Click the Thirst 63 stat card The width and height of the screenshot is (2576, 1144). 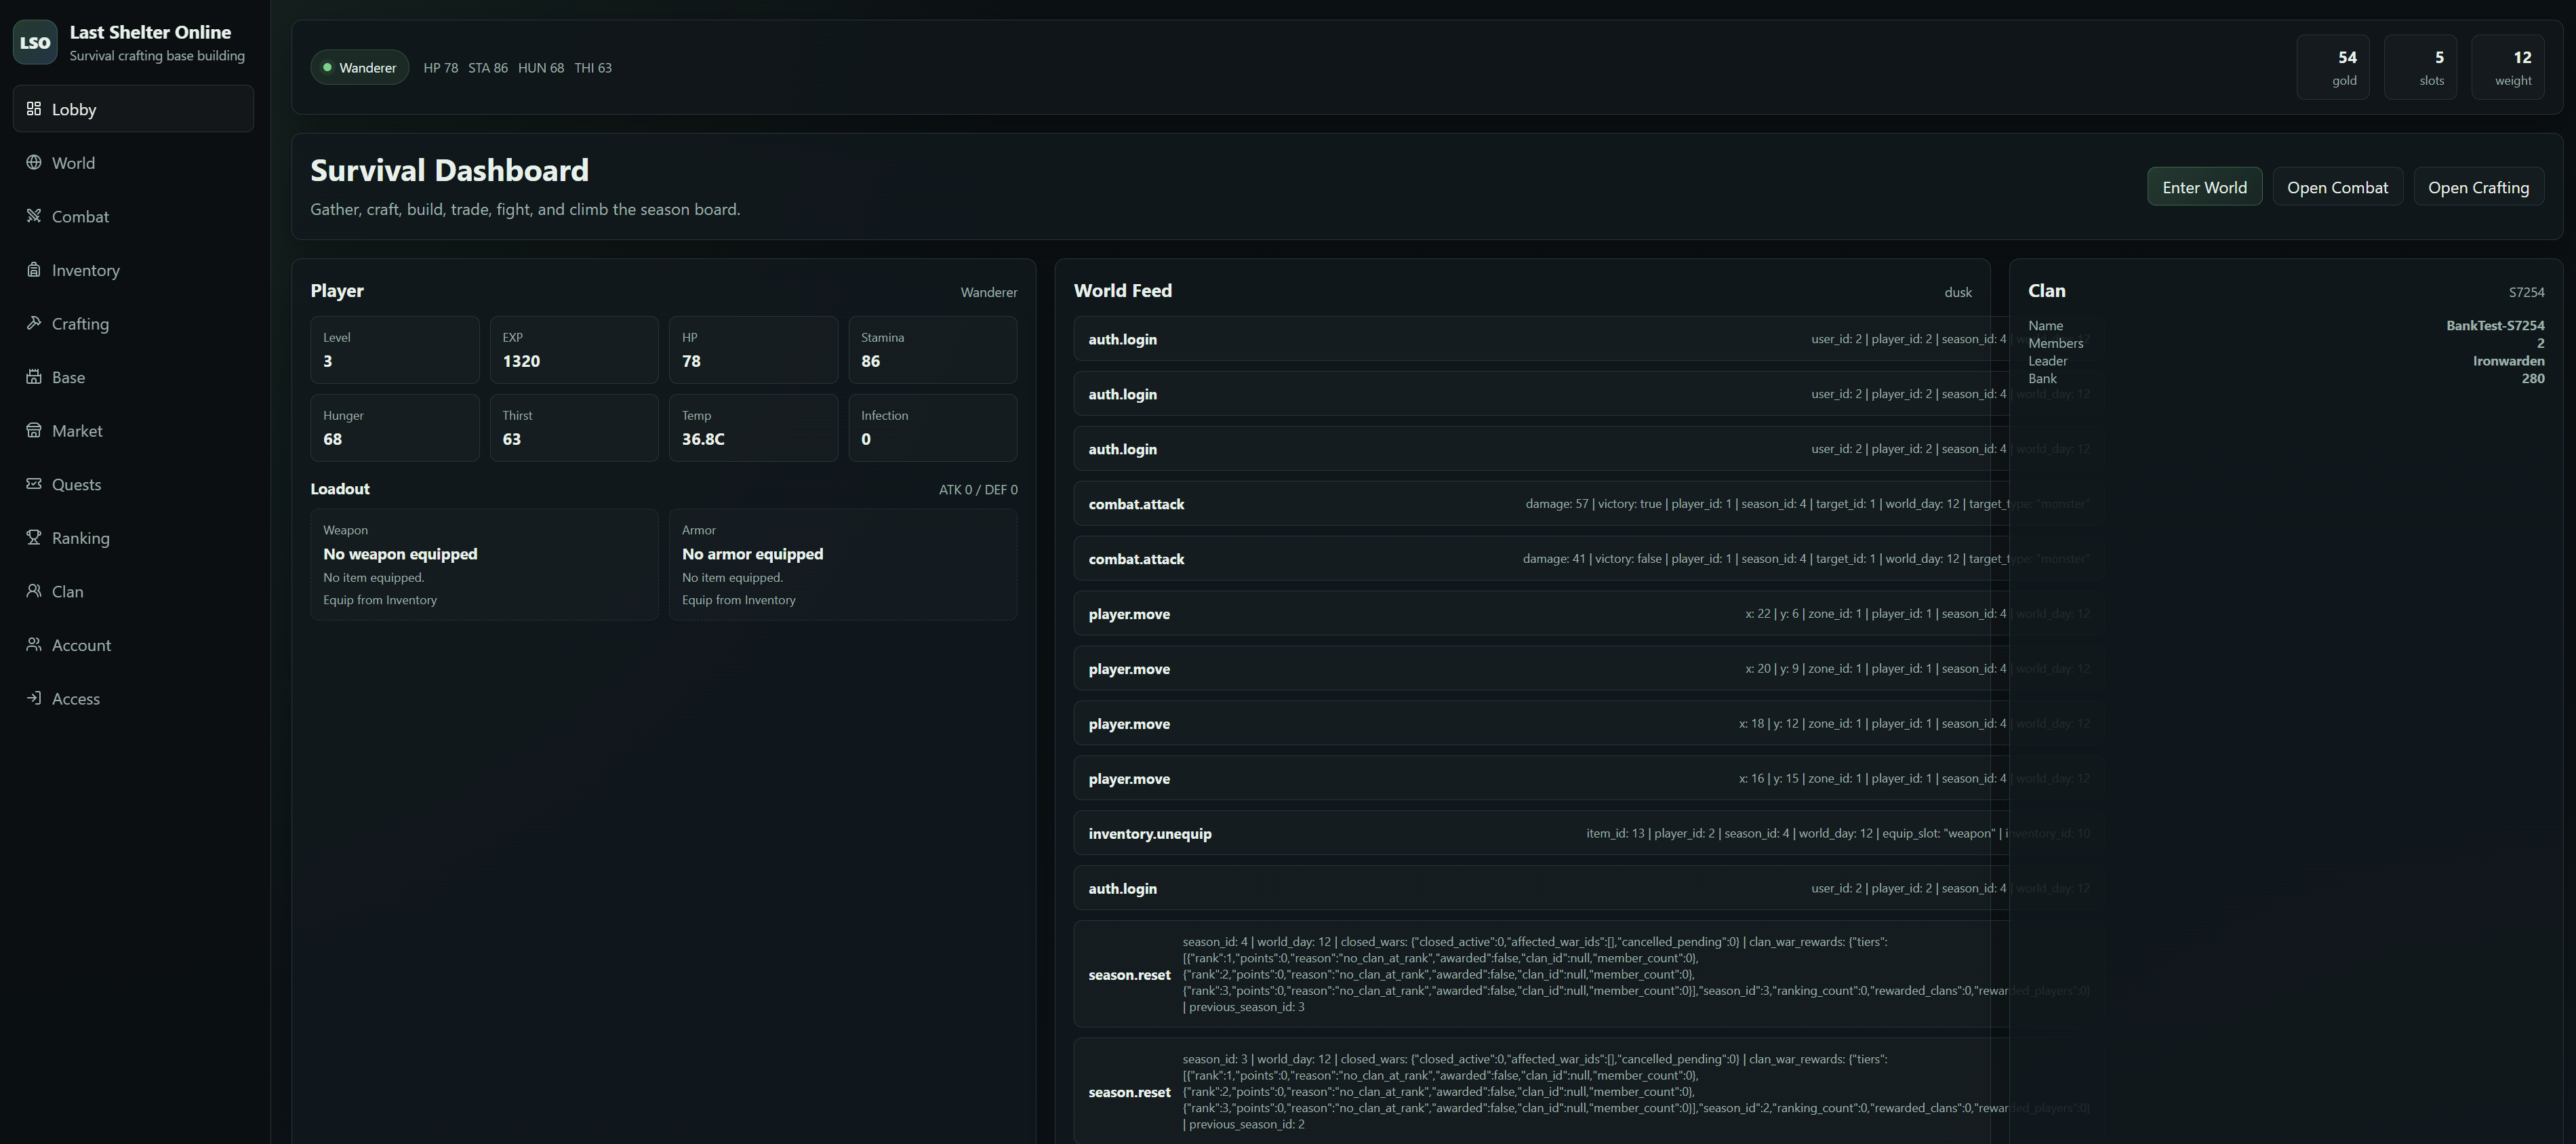(574, 428)
